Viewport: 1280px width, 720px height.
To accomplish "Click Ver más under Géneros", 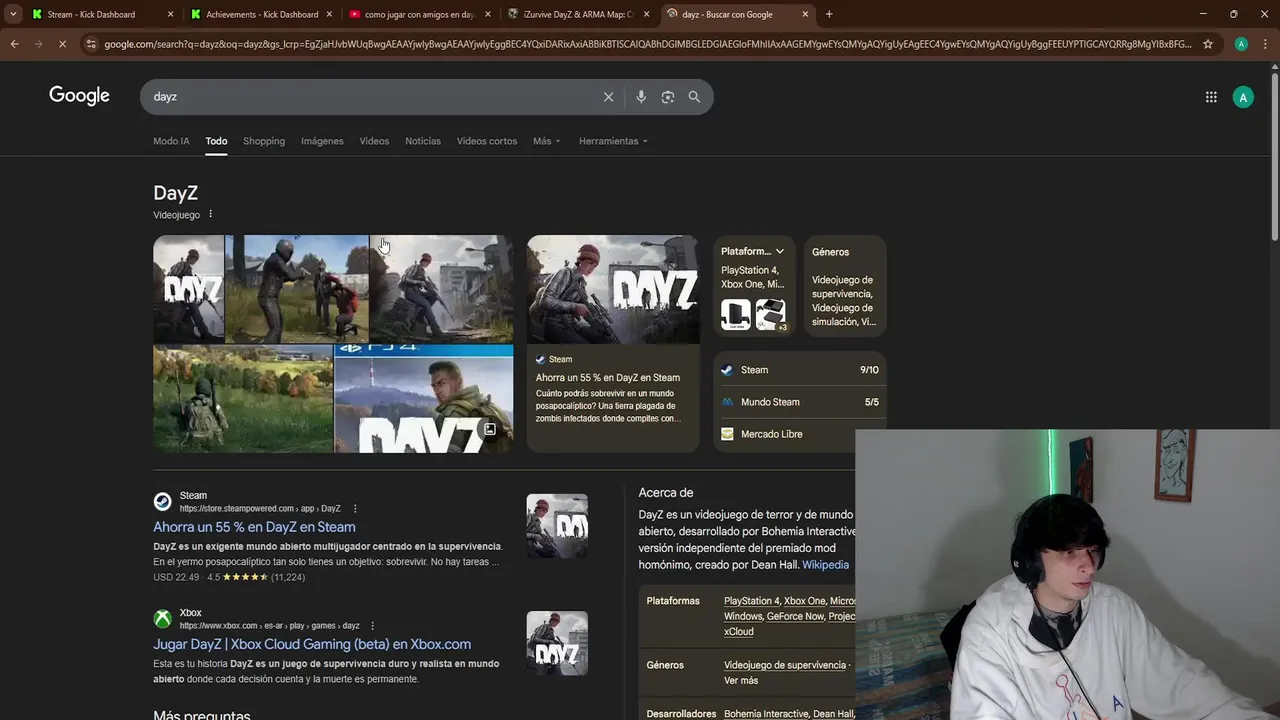I will [x=741, y=680].
